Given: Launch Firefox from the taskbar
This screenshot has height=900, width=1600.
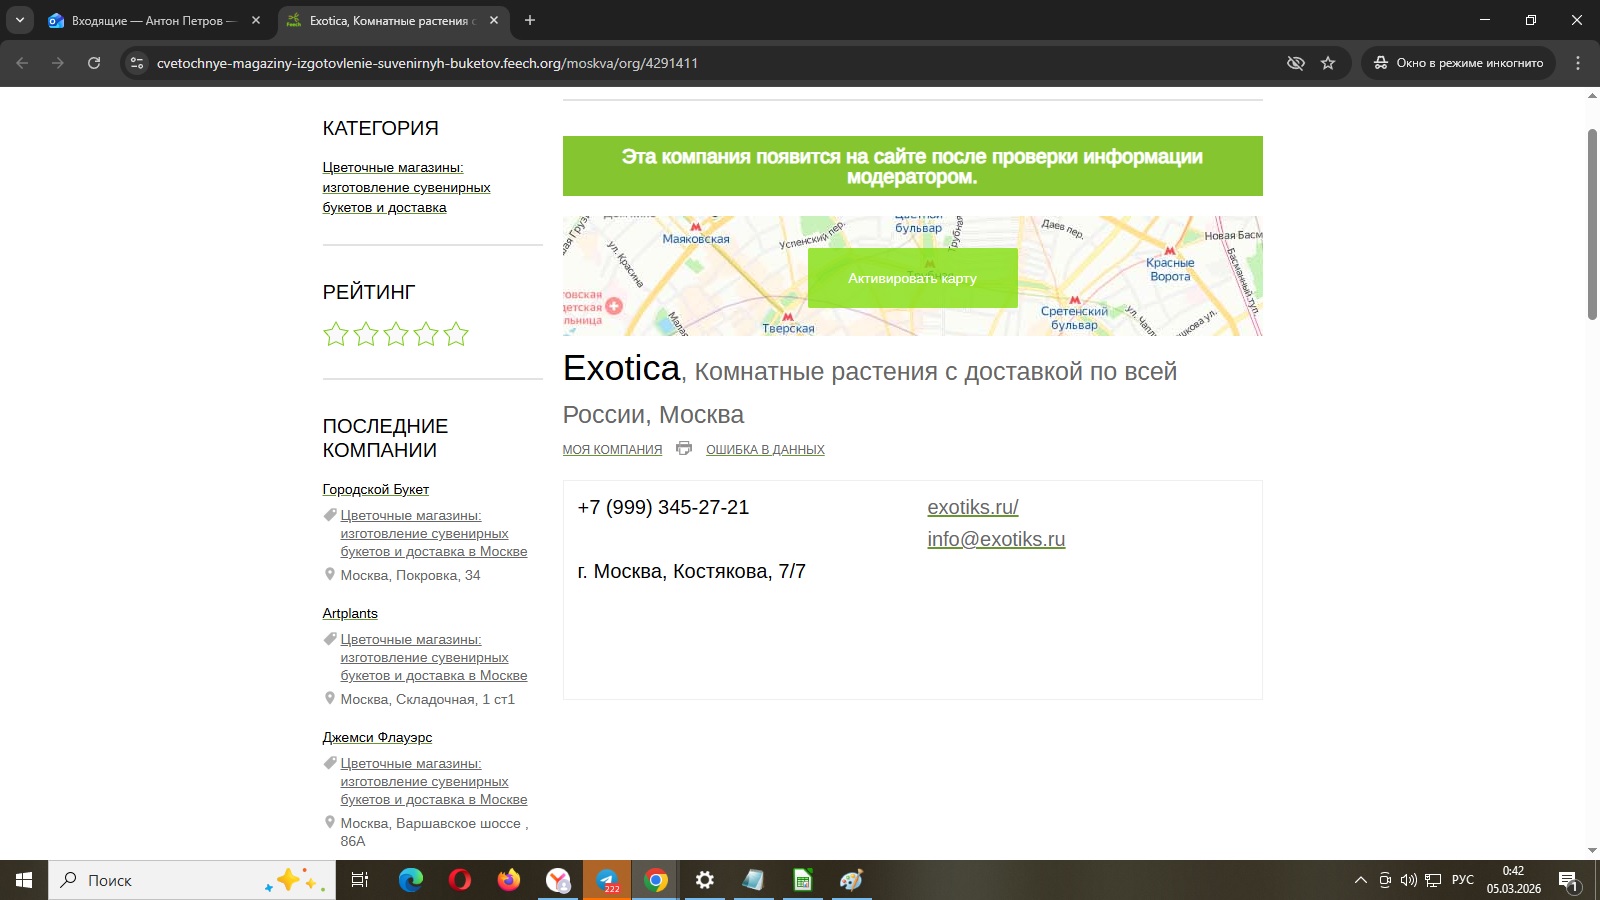Looking at the screenshot, I should tap(509, 880).
